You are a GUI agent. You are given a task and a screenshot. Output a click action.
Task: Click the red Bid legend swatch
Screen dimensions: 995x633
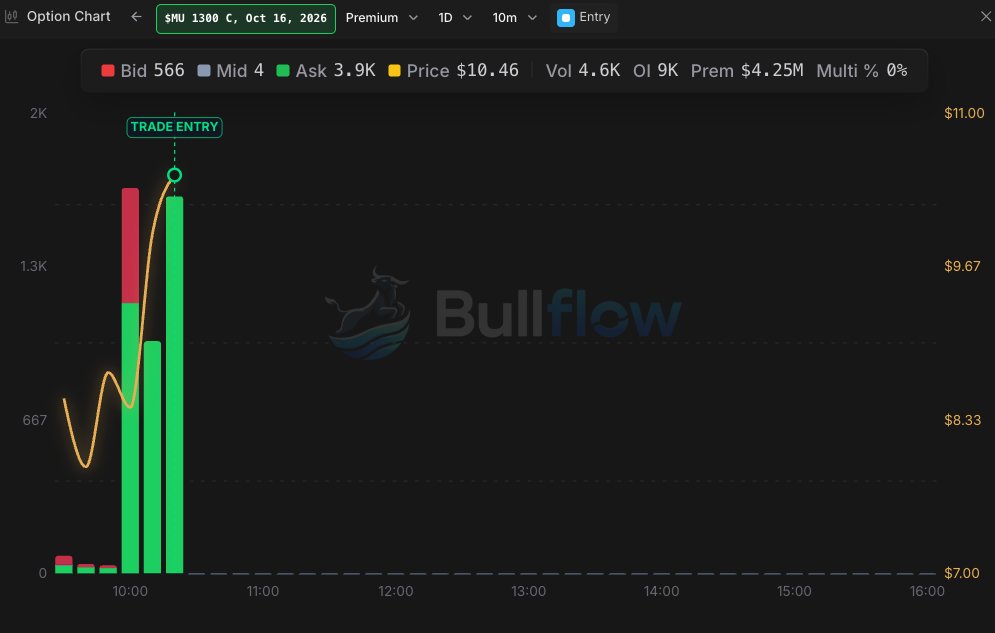click(x=108, y=70)
